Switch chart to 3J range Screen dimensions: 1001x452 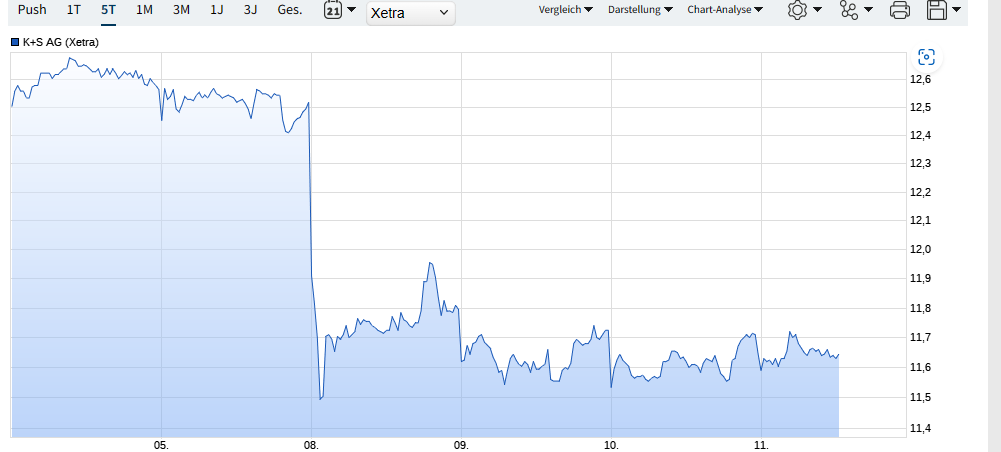pyautogui.click(x=250, y=10)
